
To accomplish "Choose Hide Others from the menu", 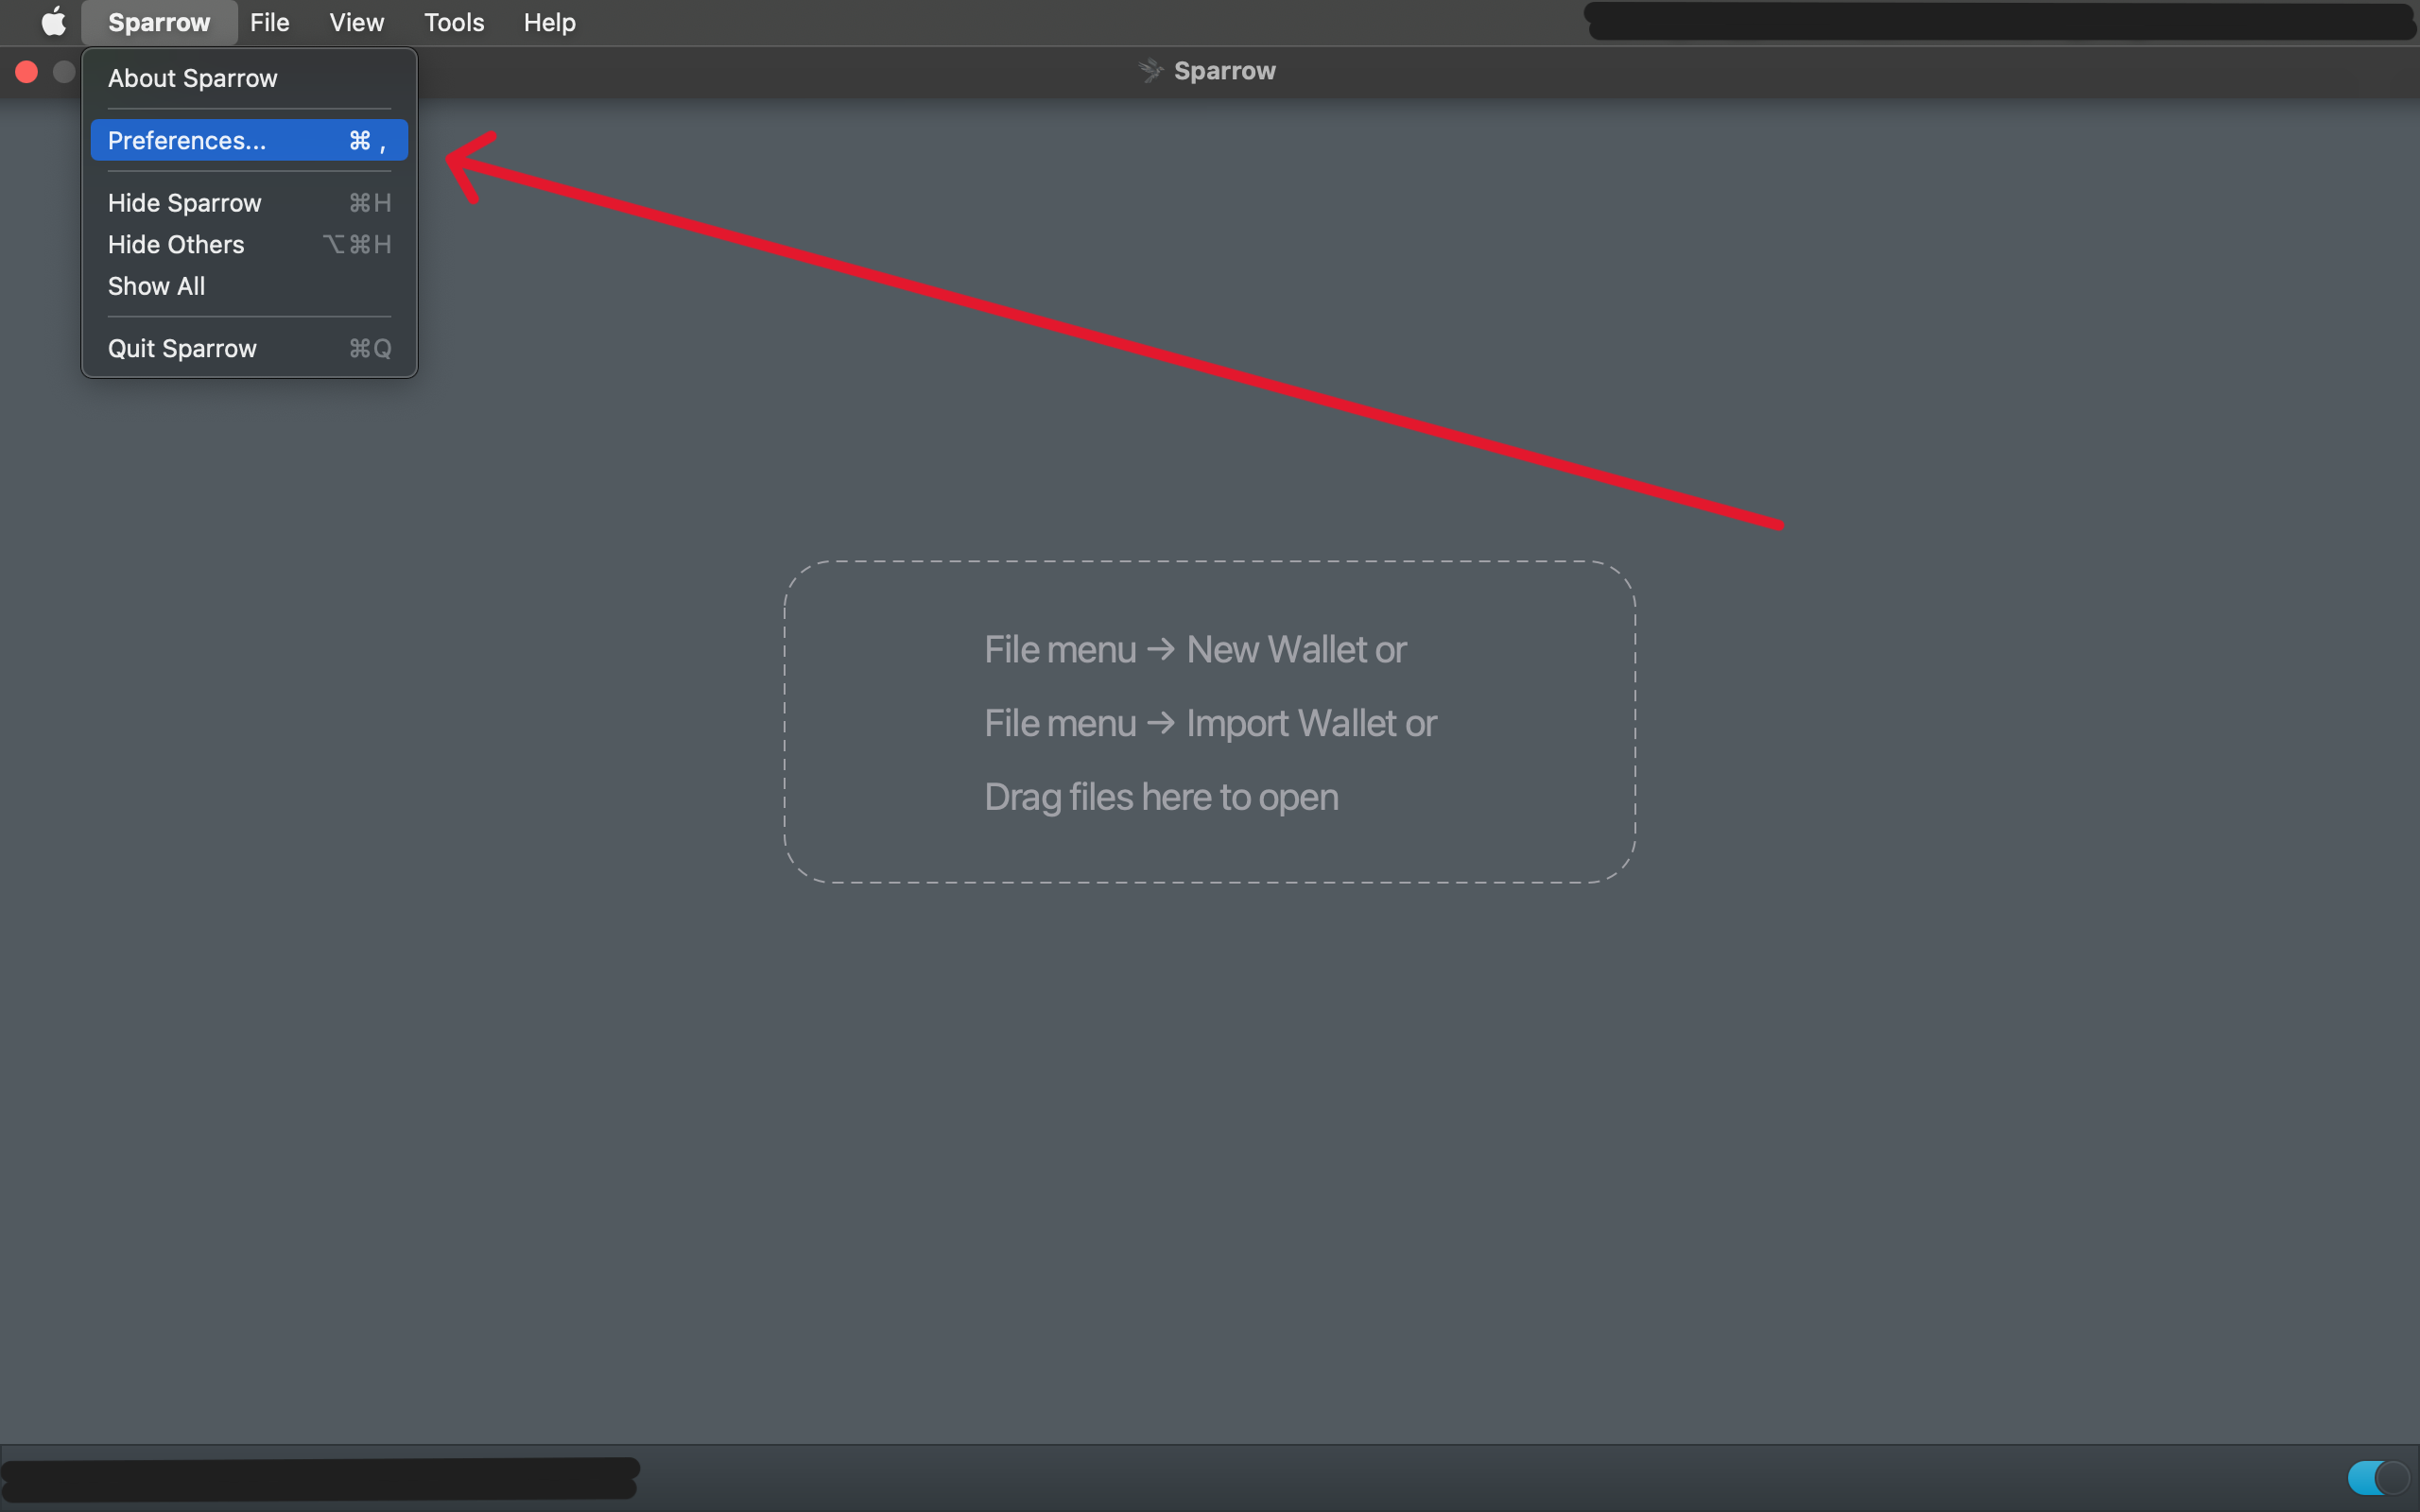I will [175, 244].
